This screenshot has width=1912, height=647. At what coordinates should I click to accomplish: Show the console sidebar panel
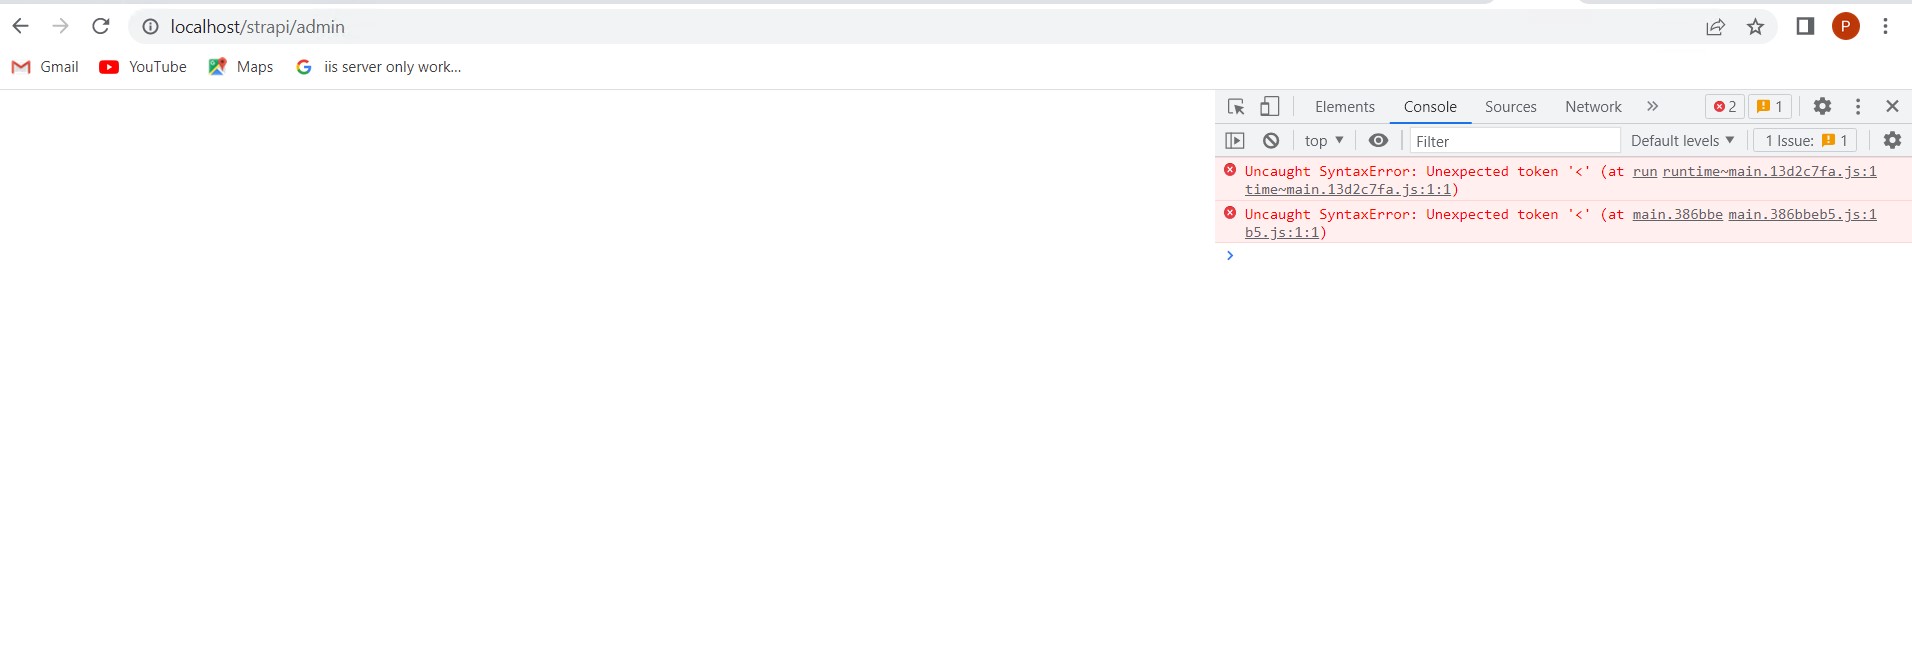tap(1235, 141)
